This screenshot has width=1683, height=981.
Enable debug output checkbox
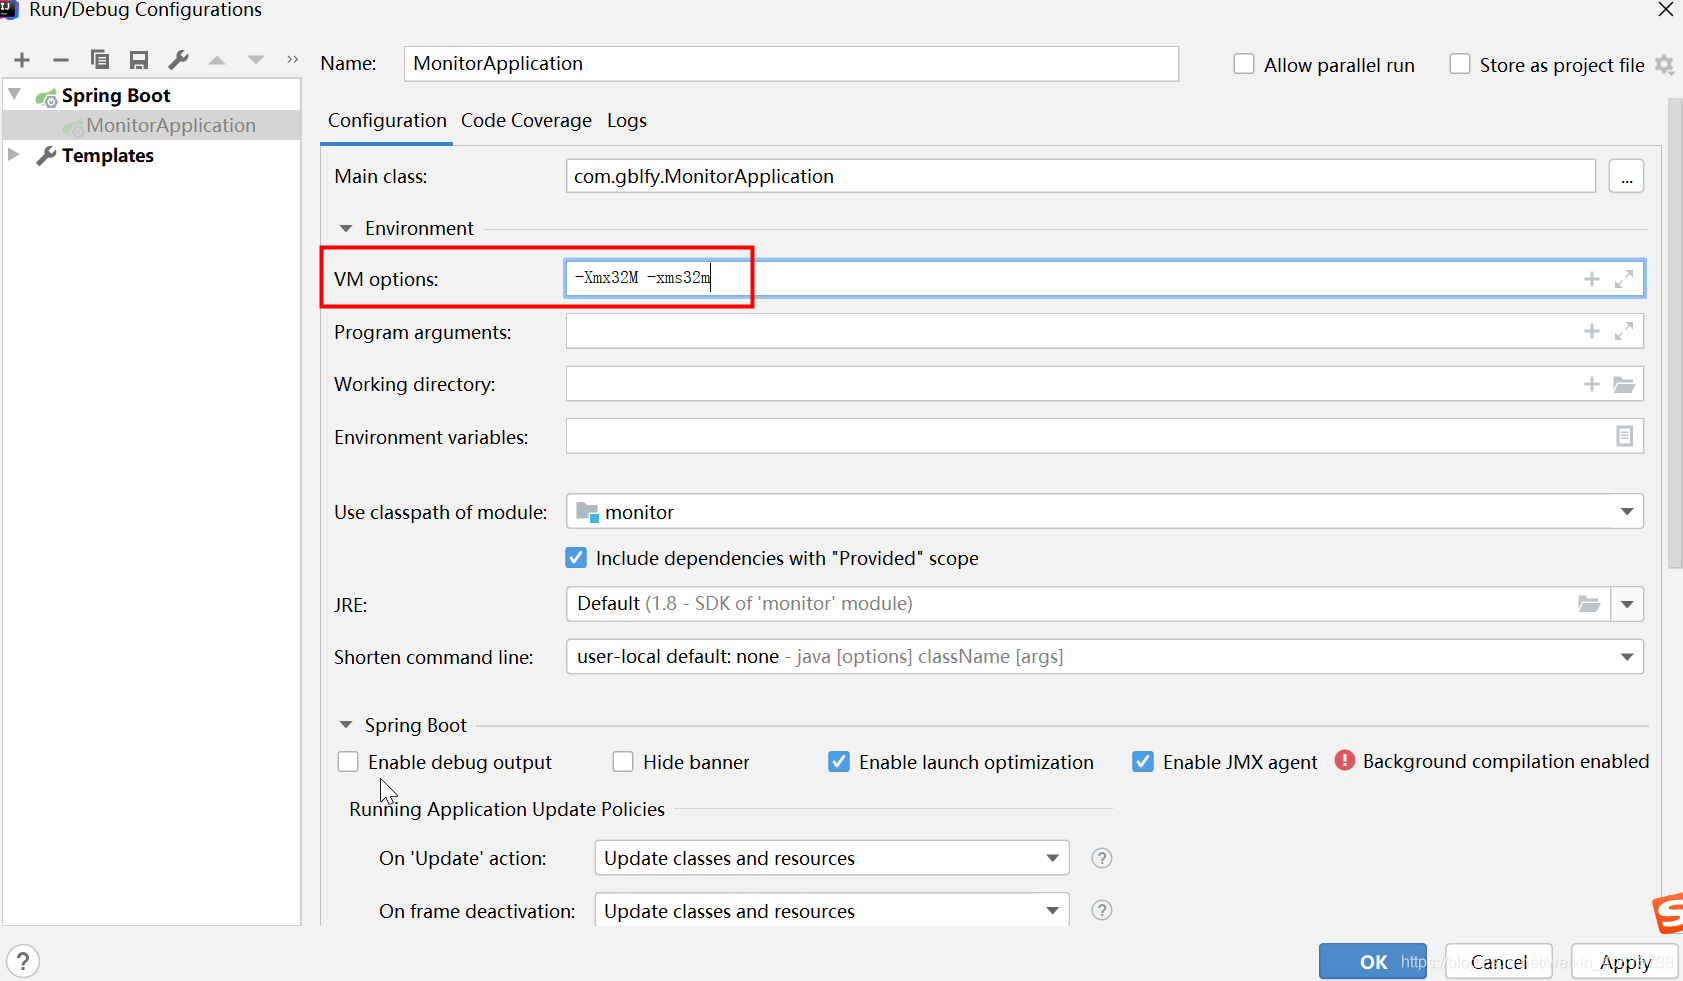click(348, 762)
